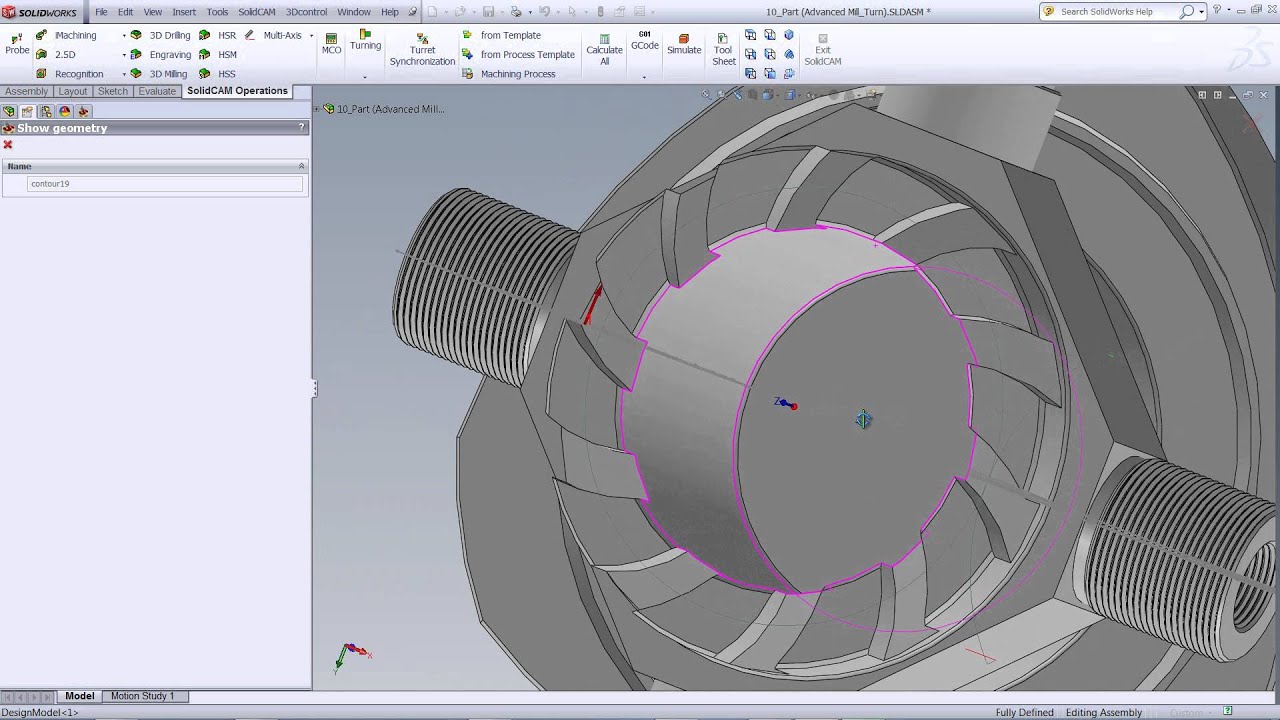The width and height of the screenshot is (1280, 720).
Task: Open the Tools menu
Action: point(217,12)
